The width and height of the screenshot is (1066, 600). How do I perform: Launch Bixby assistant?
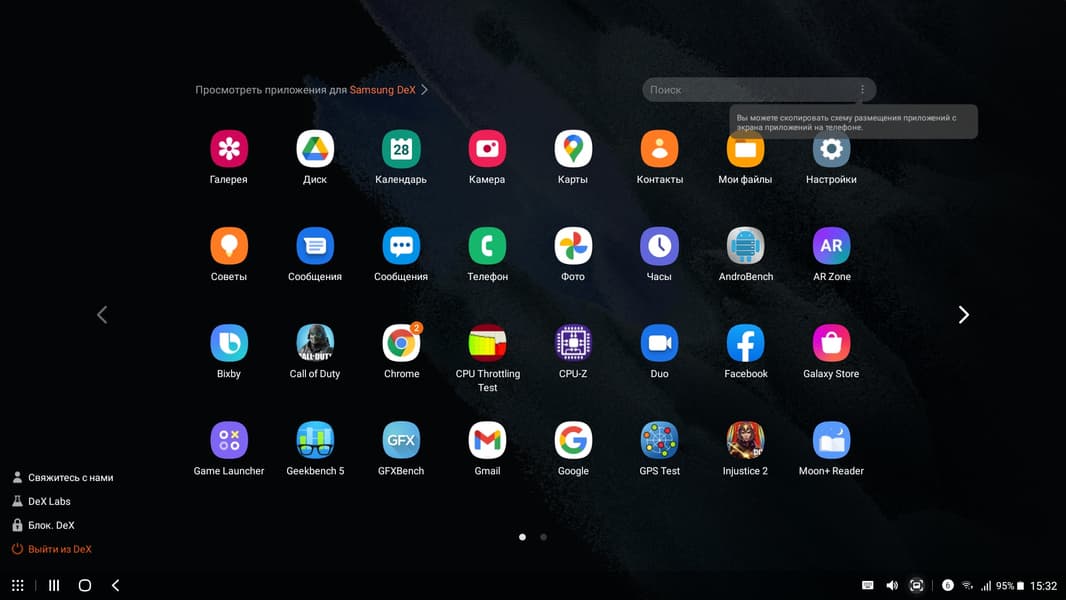[x=228, y=343]
